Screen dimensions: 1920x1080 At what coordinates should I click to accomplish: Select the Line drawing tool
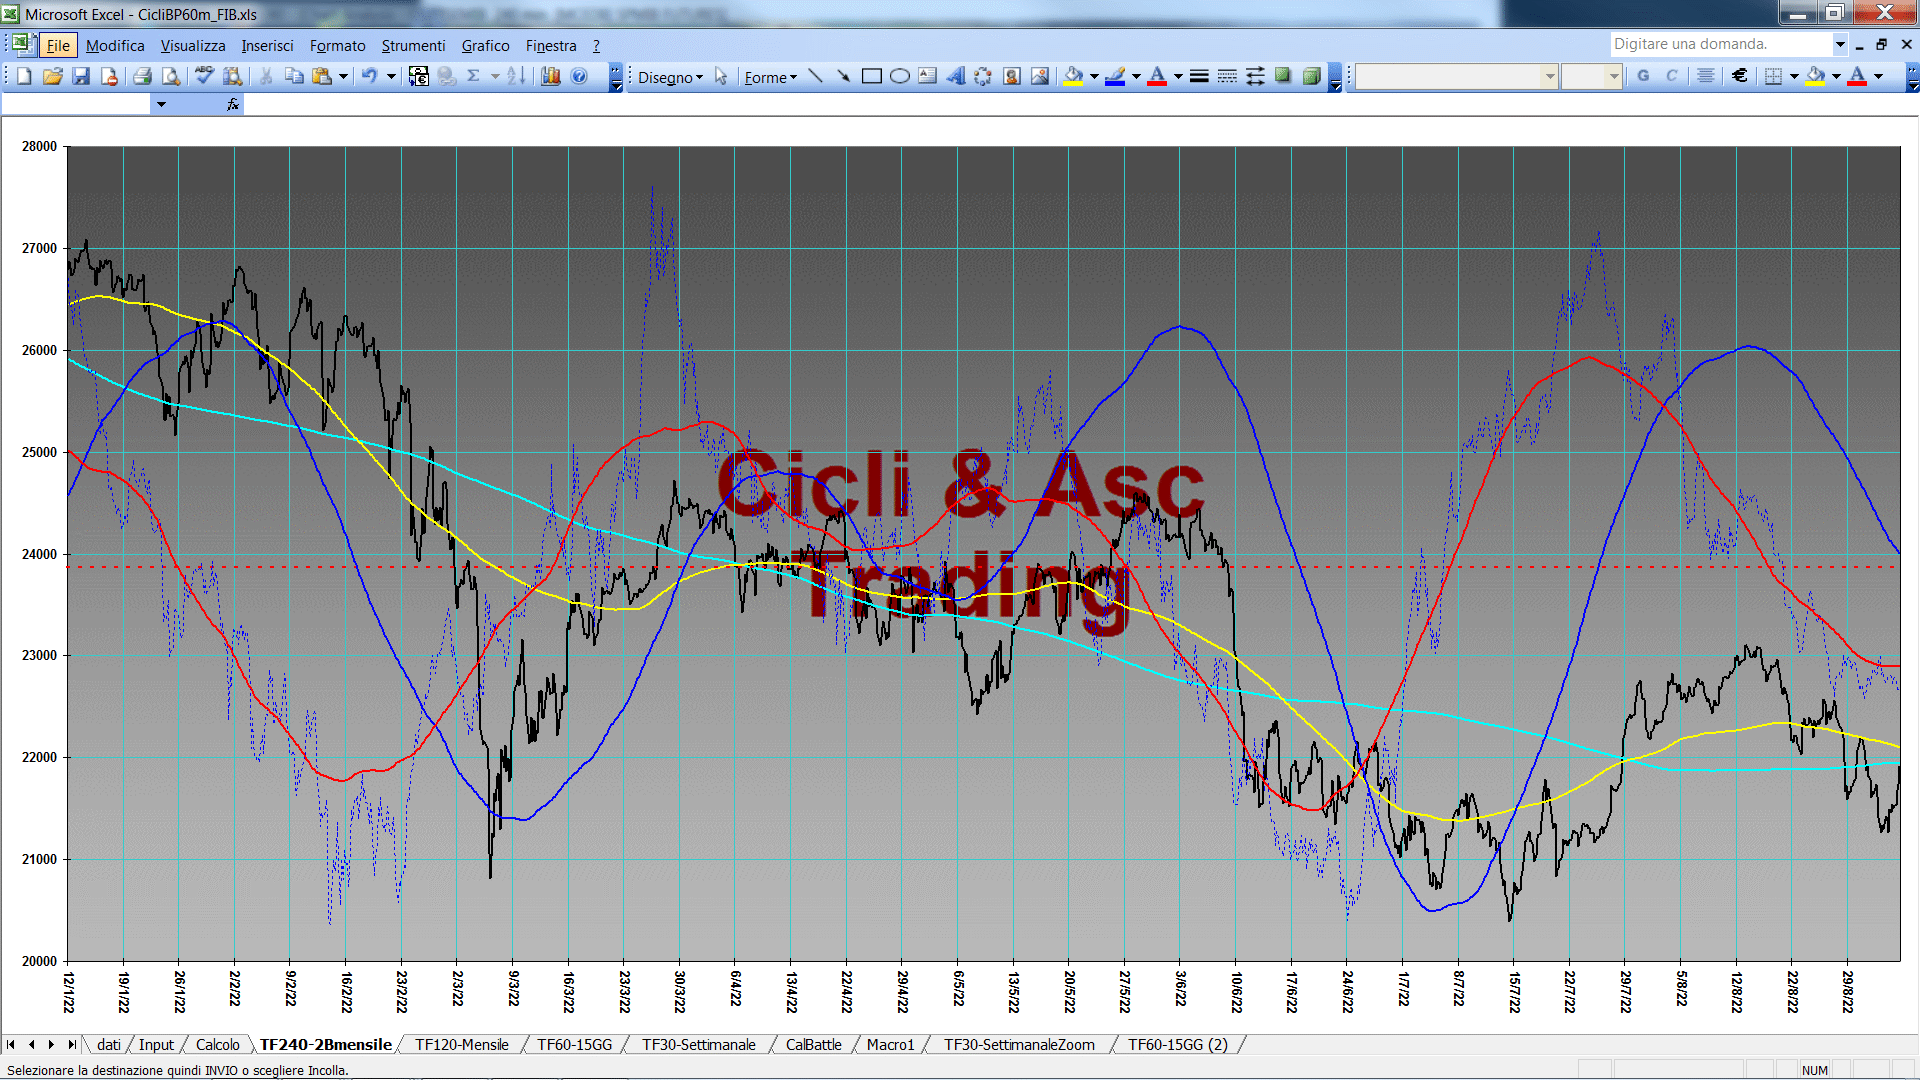(815, 76)
